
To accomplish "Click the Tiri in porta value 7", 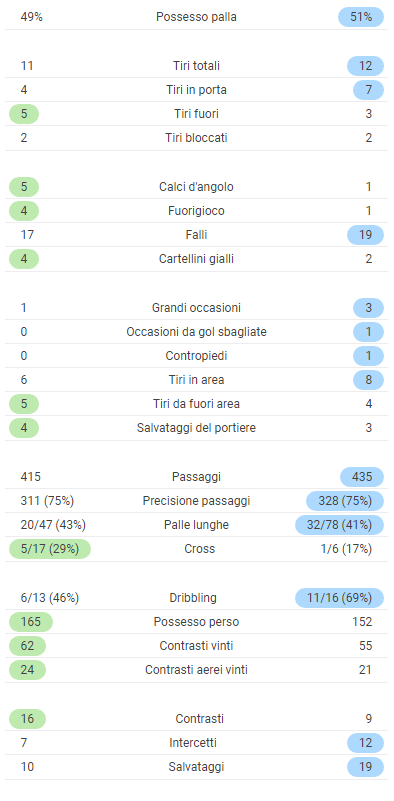I will click(x=368, y=90).
